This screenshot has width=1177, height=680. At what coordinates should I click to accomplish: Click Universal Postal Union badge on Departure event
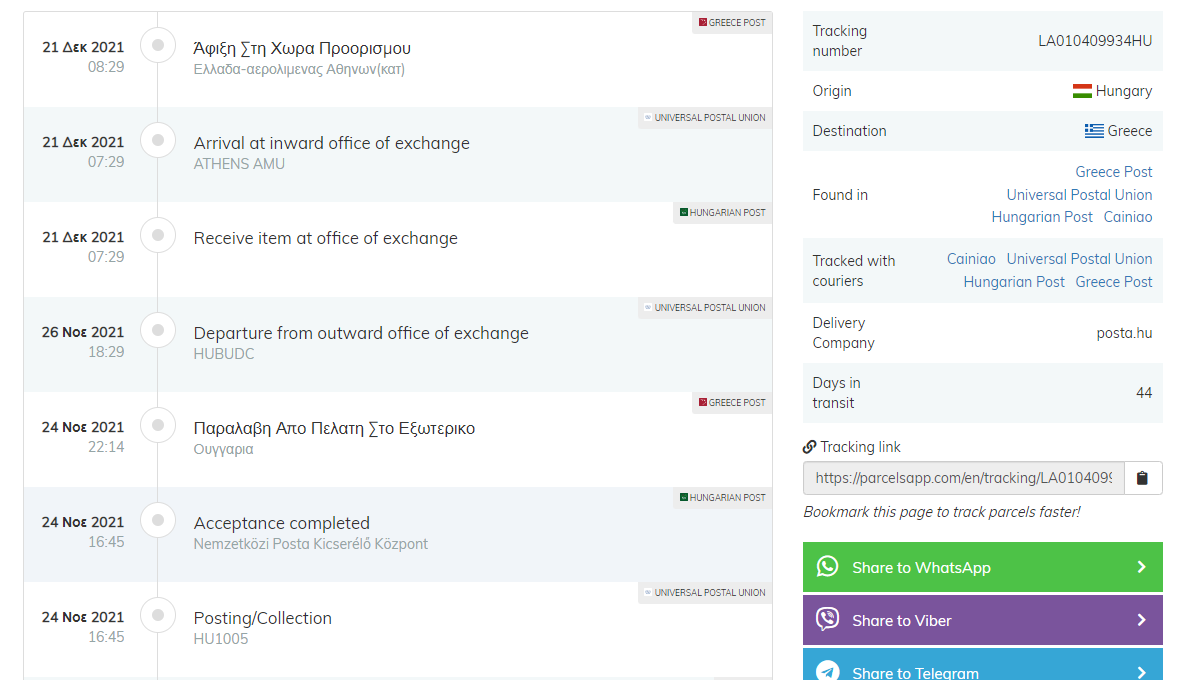705,308
